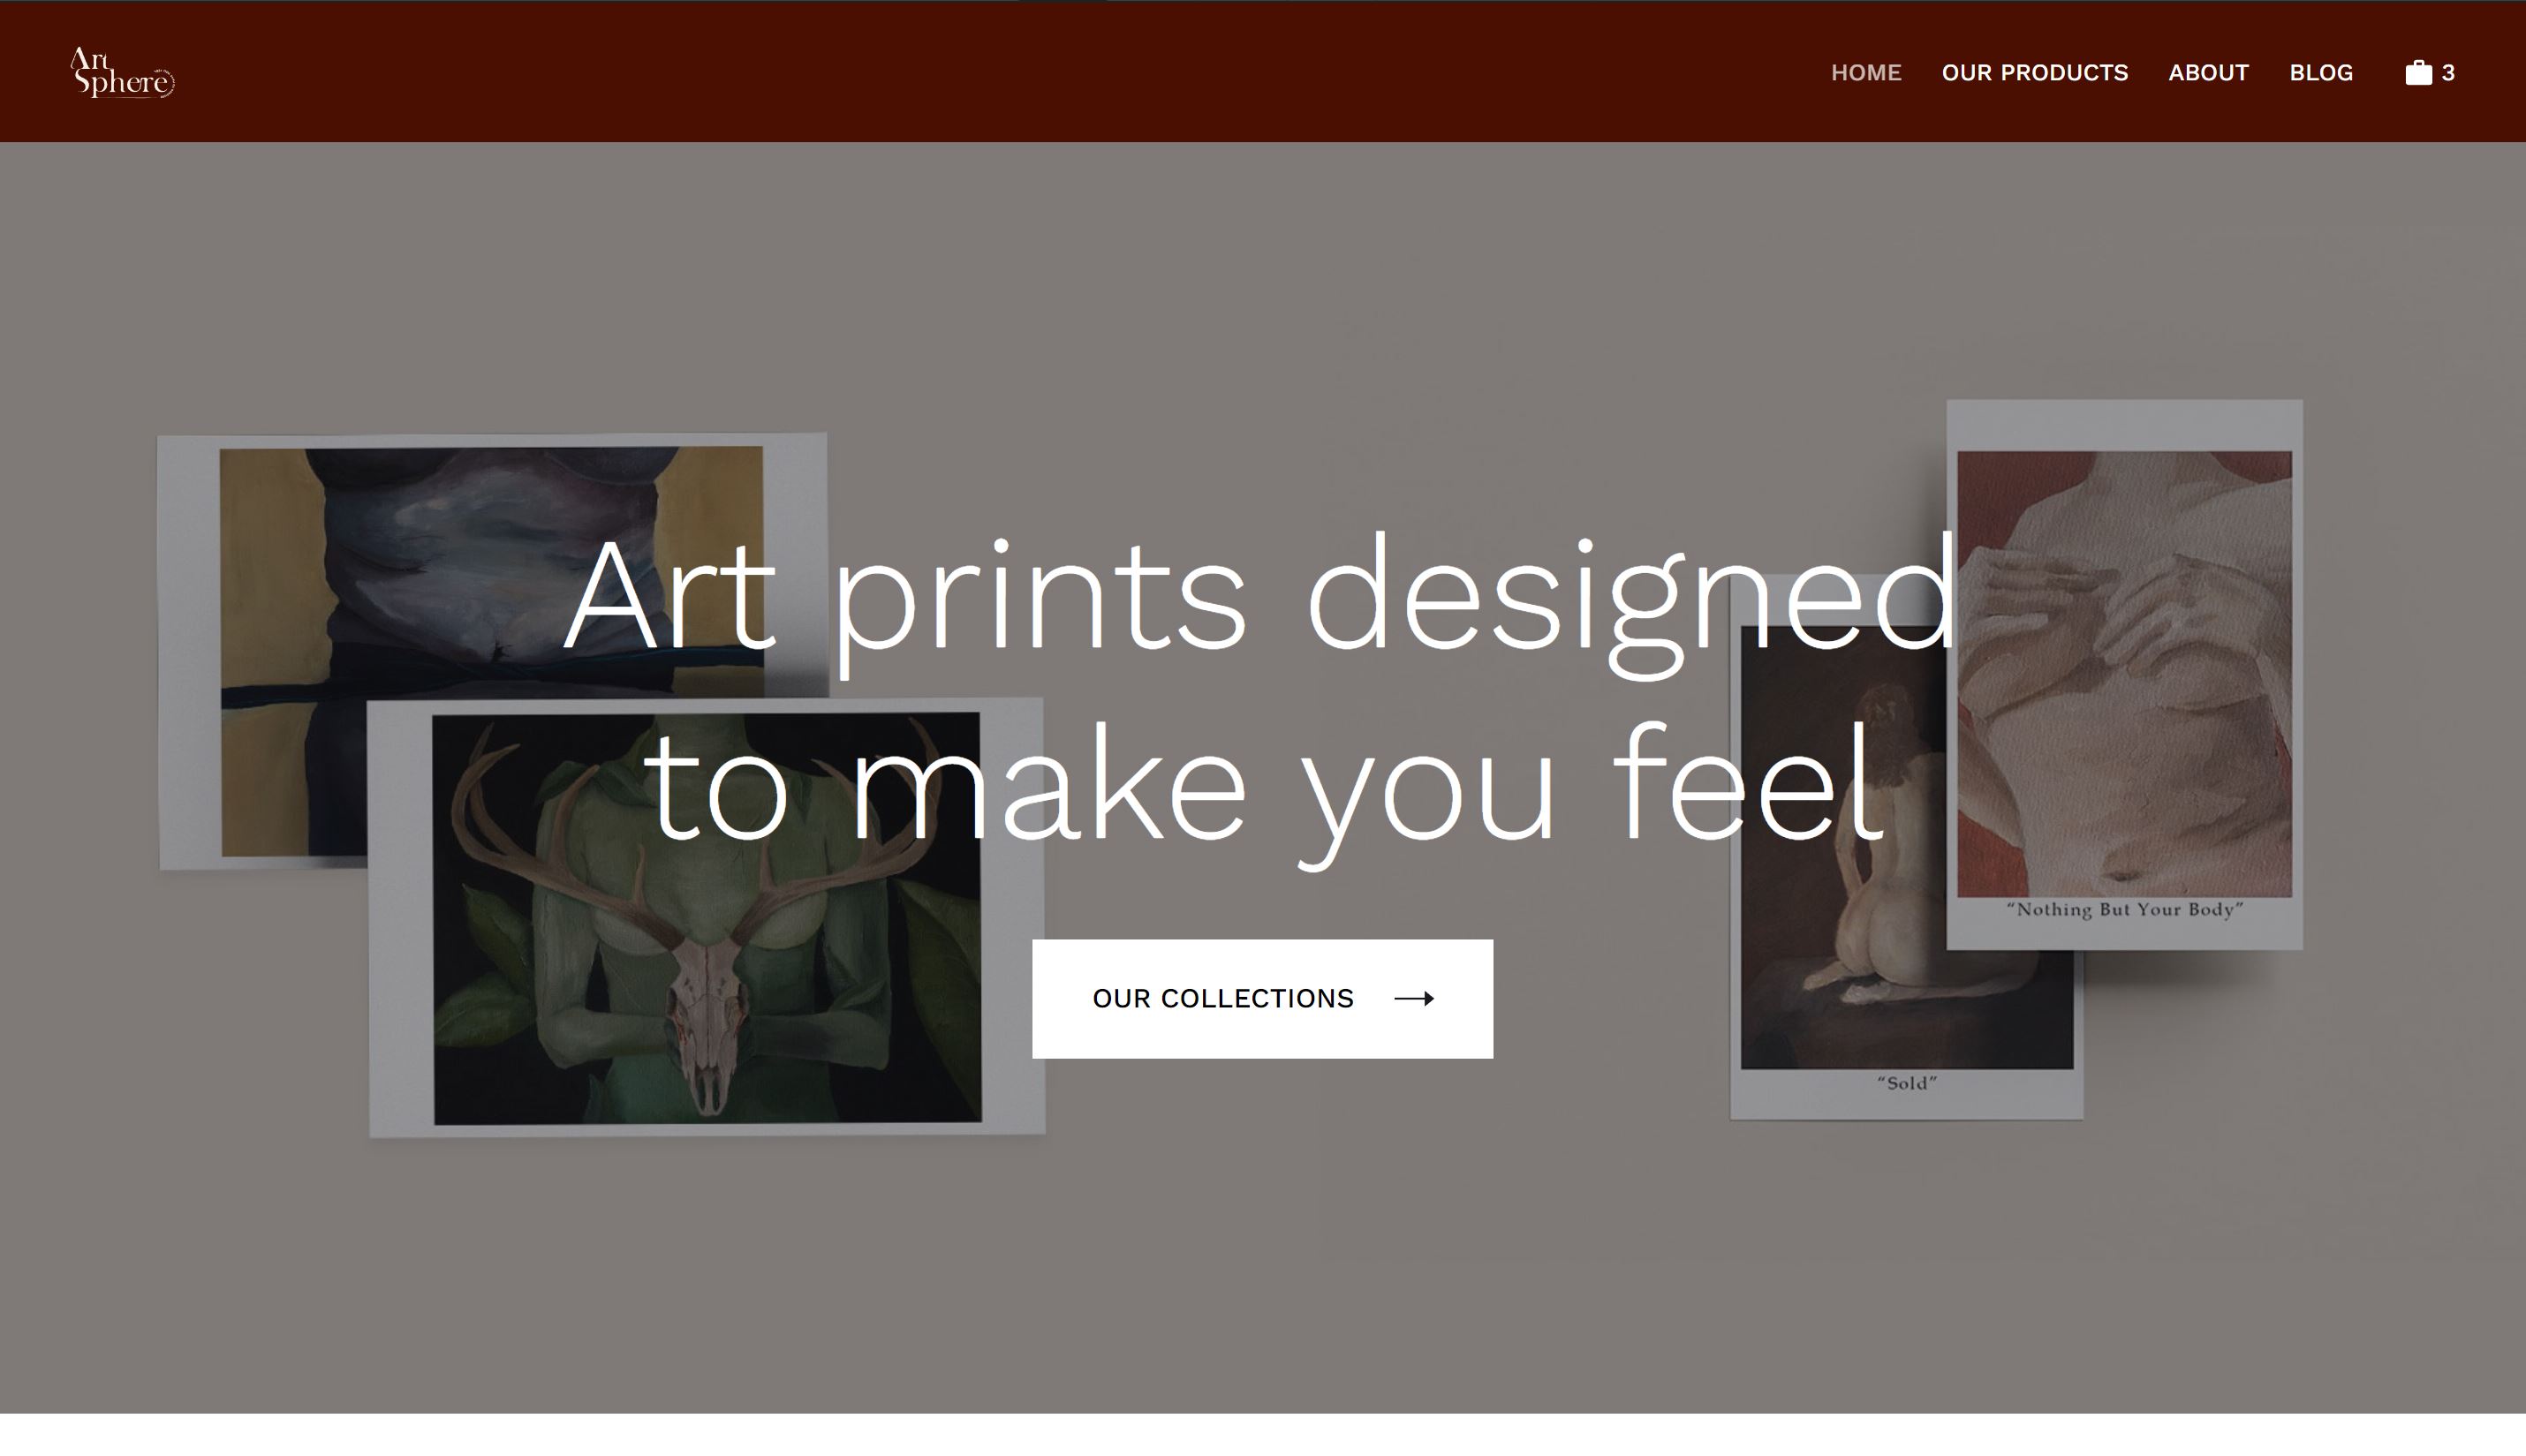2526x1456 pixels.
Task: Go to the Home menu item
Action: (x=1865, y=73)
